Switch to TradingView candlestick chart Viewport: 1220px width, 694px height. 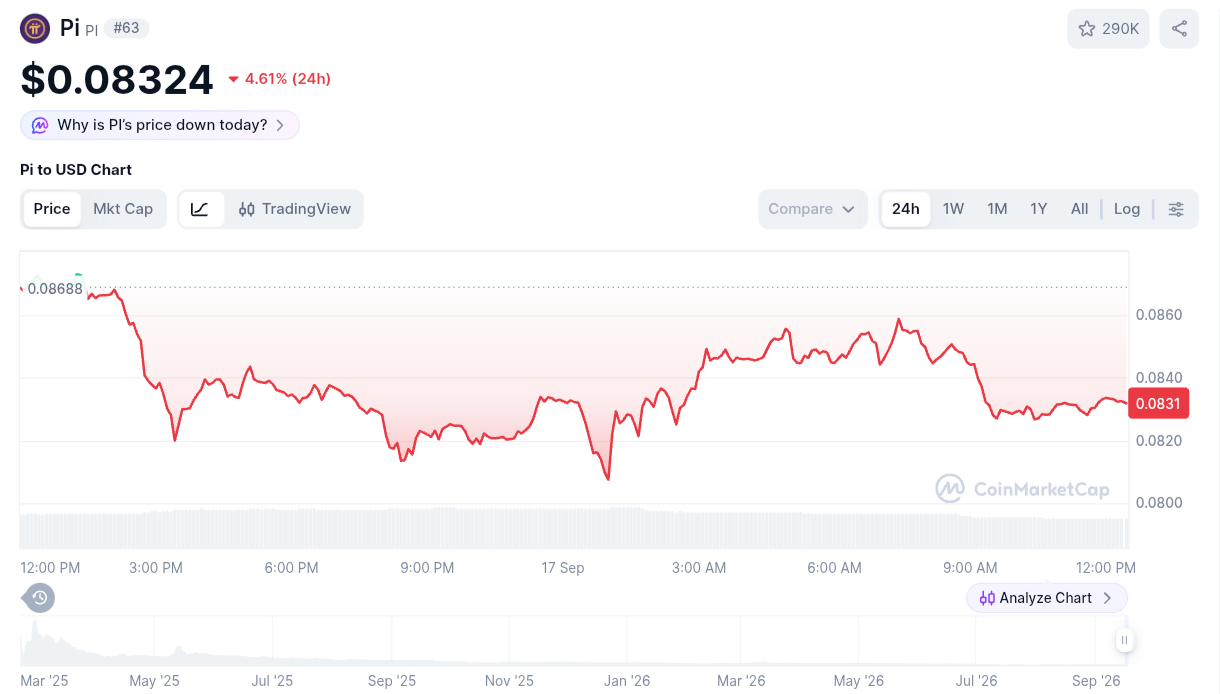[x=294, y=209]
